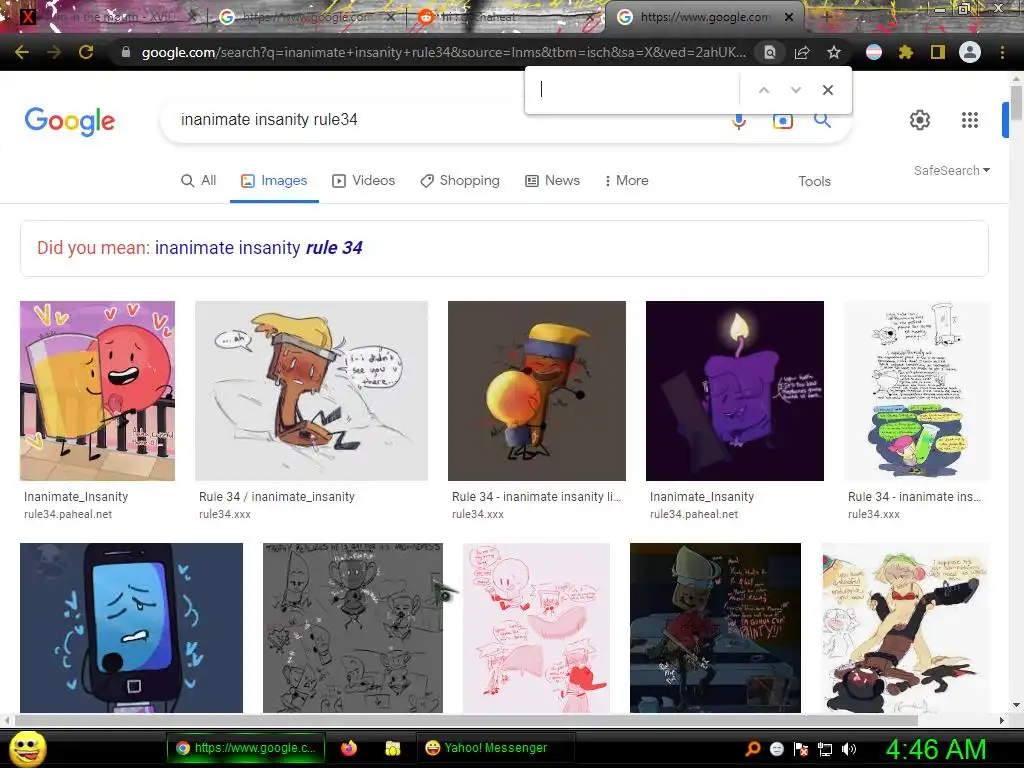Switch to the Videos tab

(364, 181)
